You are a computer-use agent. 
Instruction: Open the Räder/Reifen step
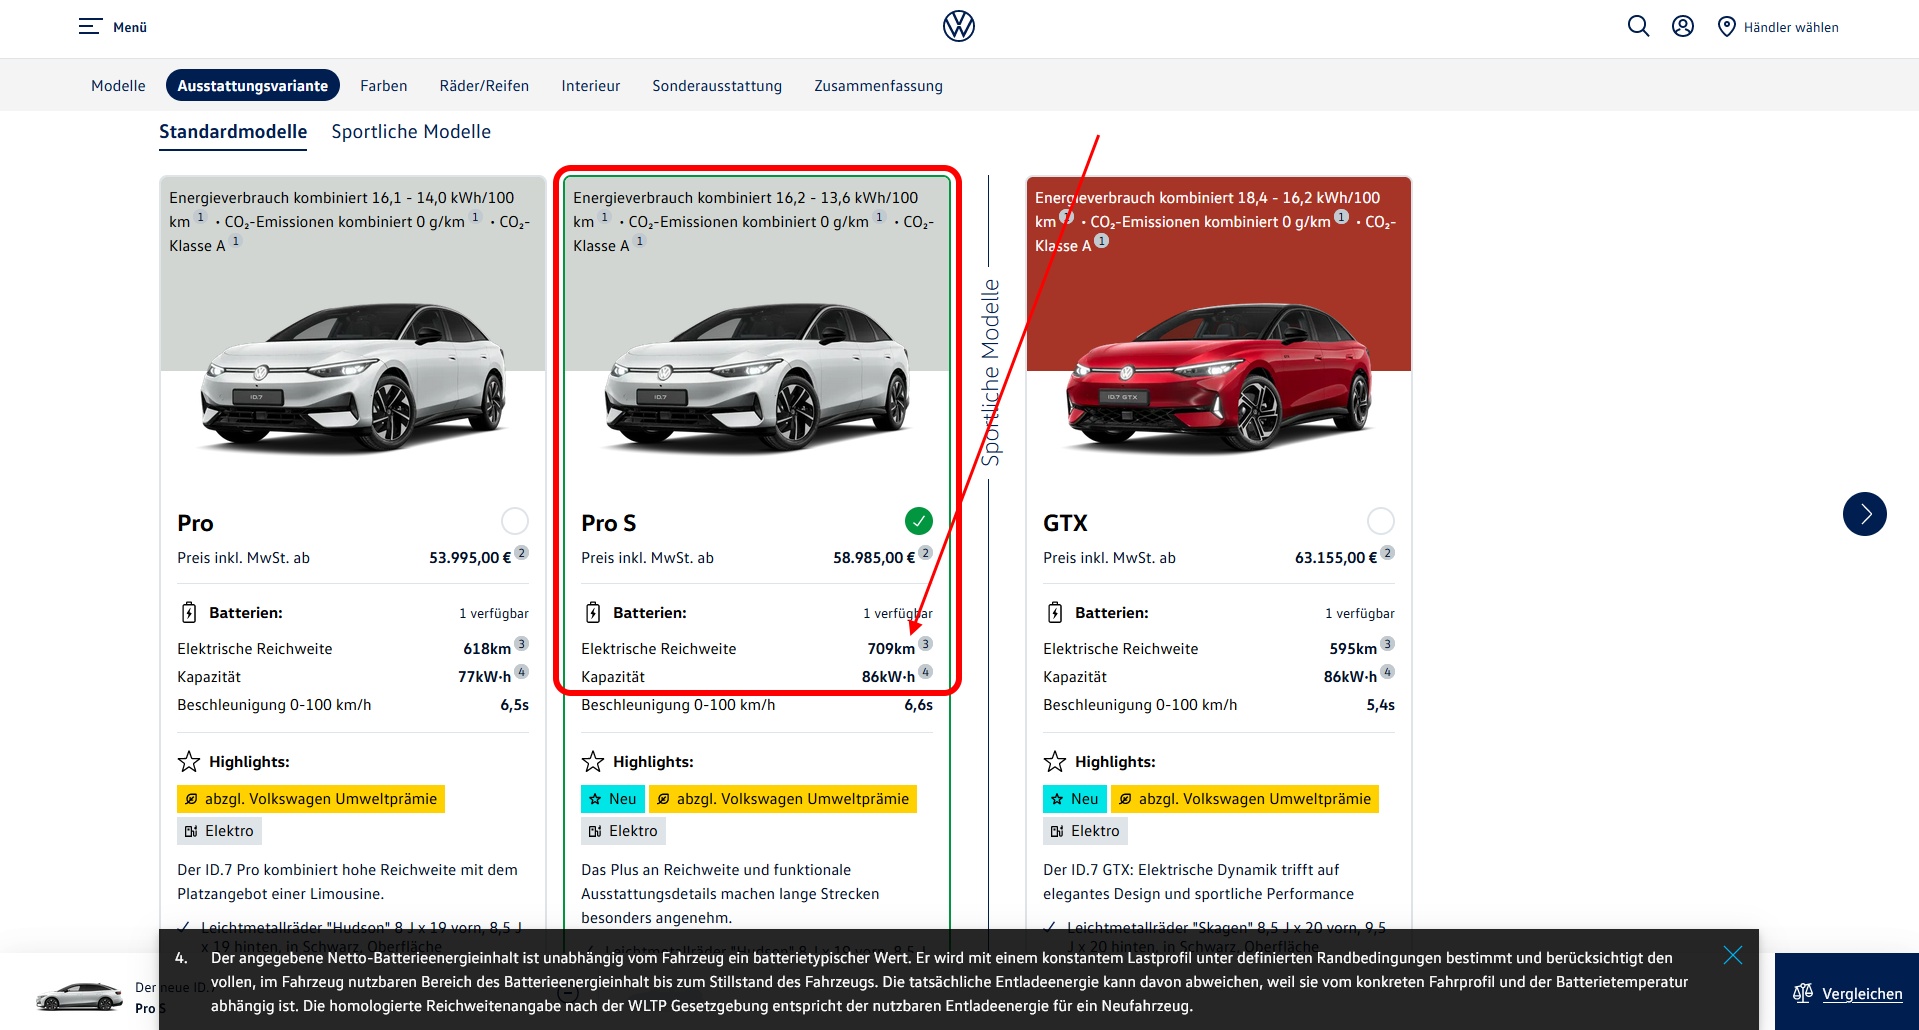[x=484, y=86]
